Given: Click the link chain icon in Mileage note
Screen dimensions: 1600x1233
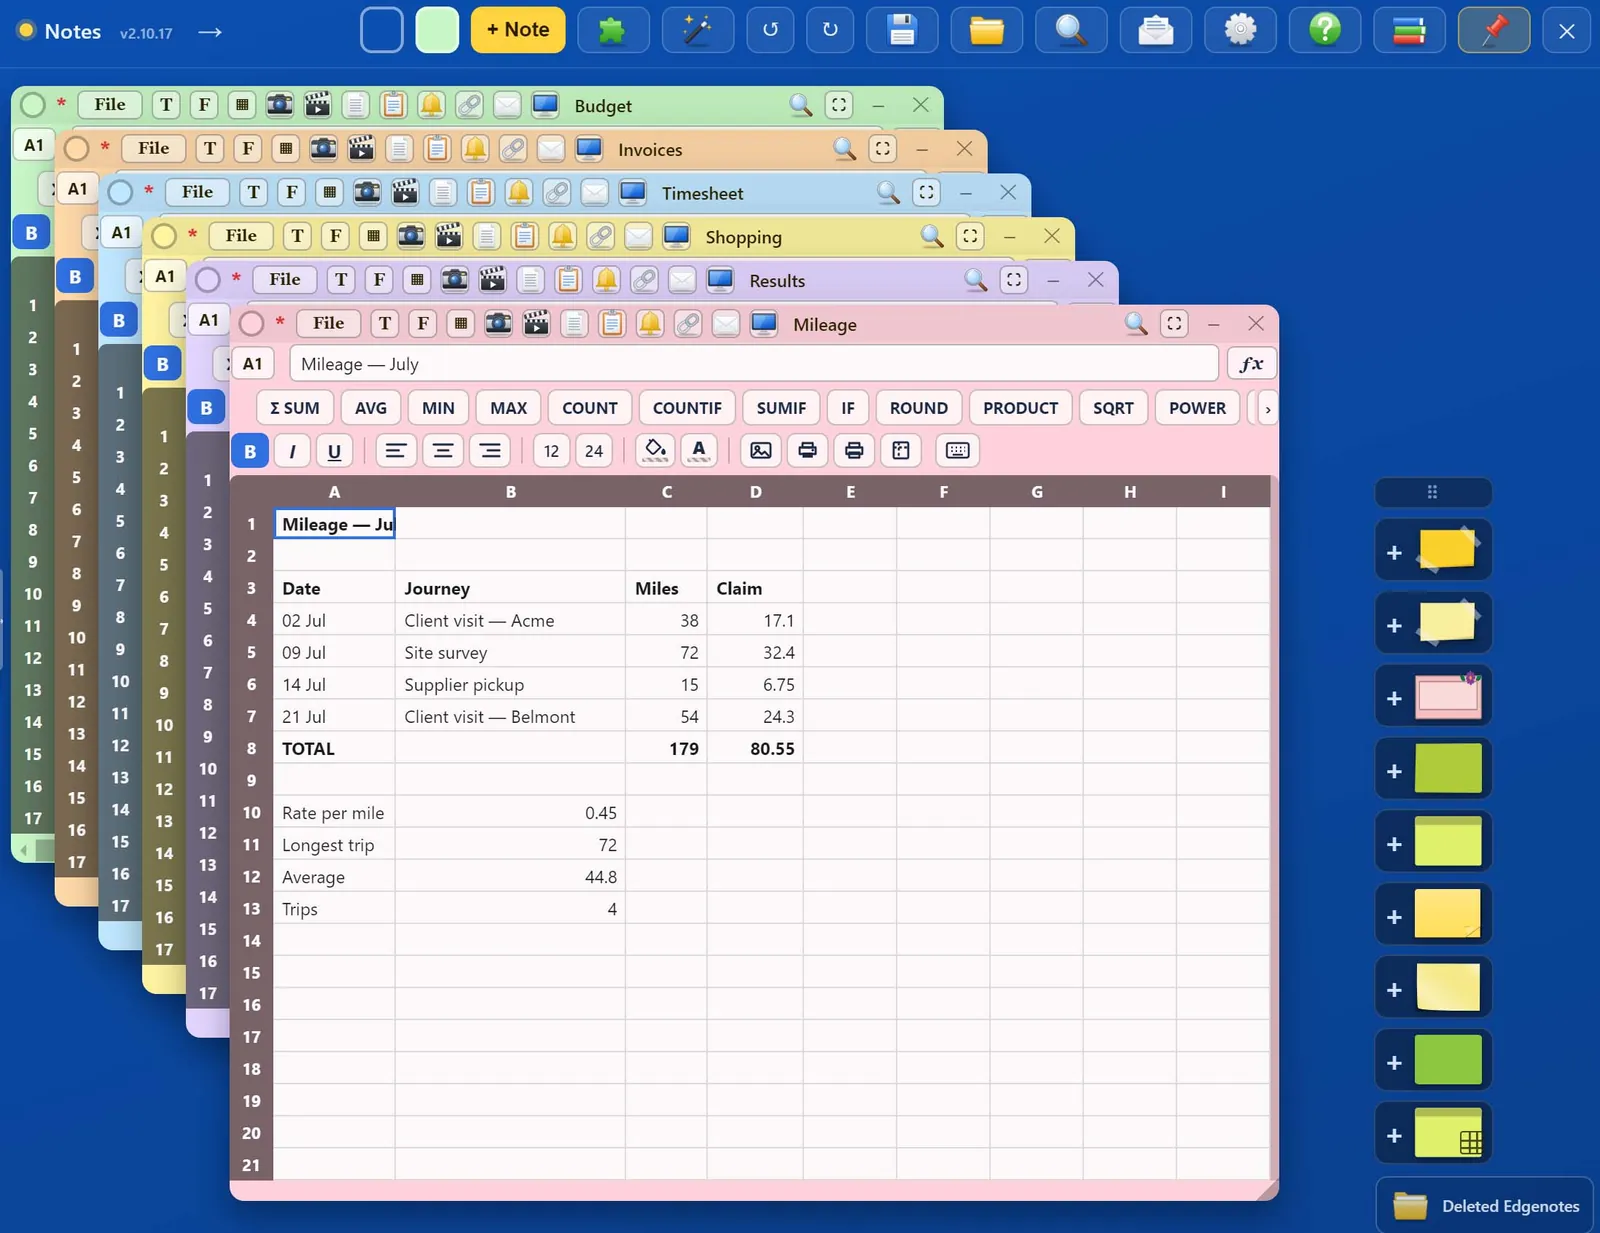Looking at the screenshot, I should point(688,323).
